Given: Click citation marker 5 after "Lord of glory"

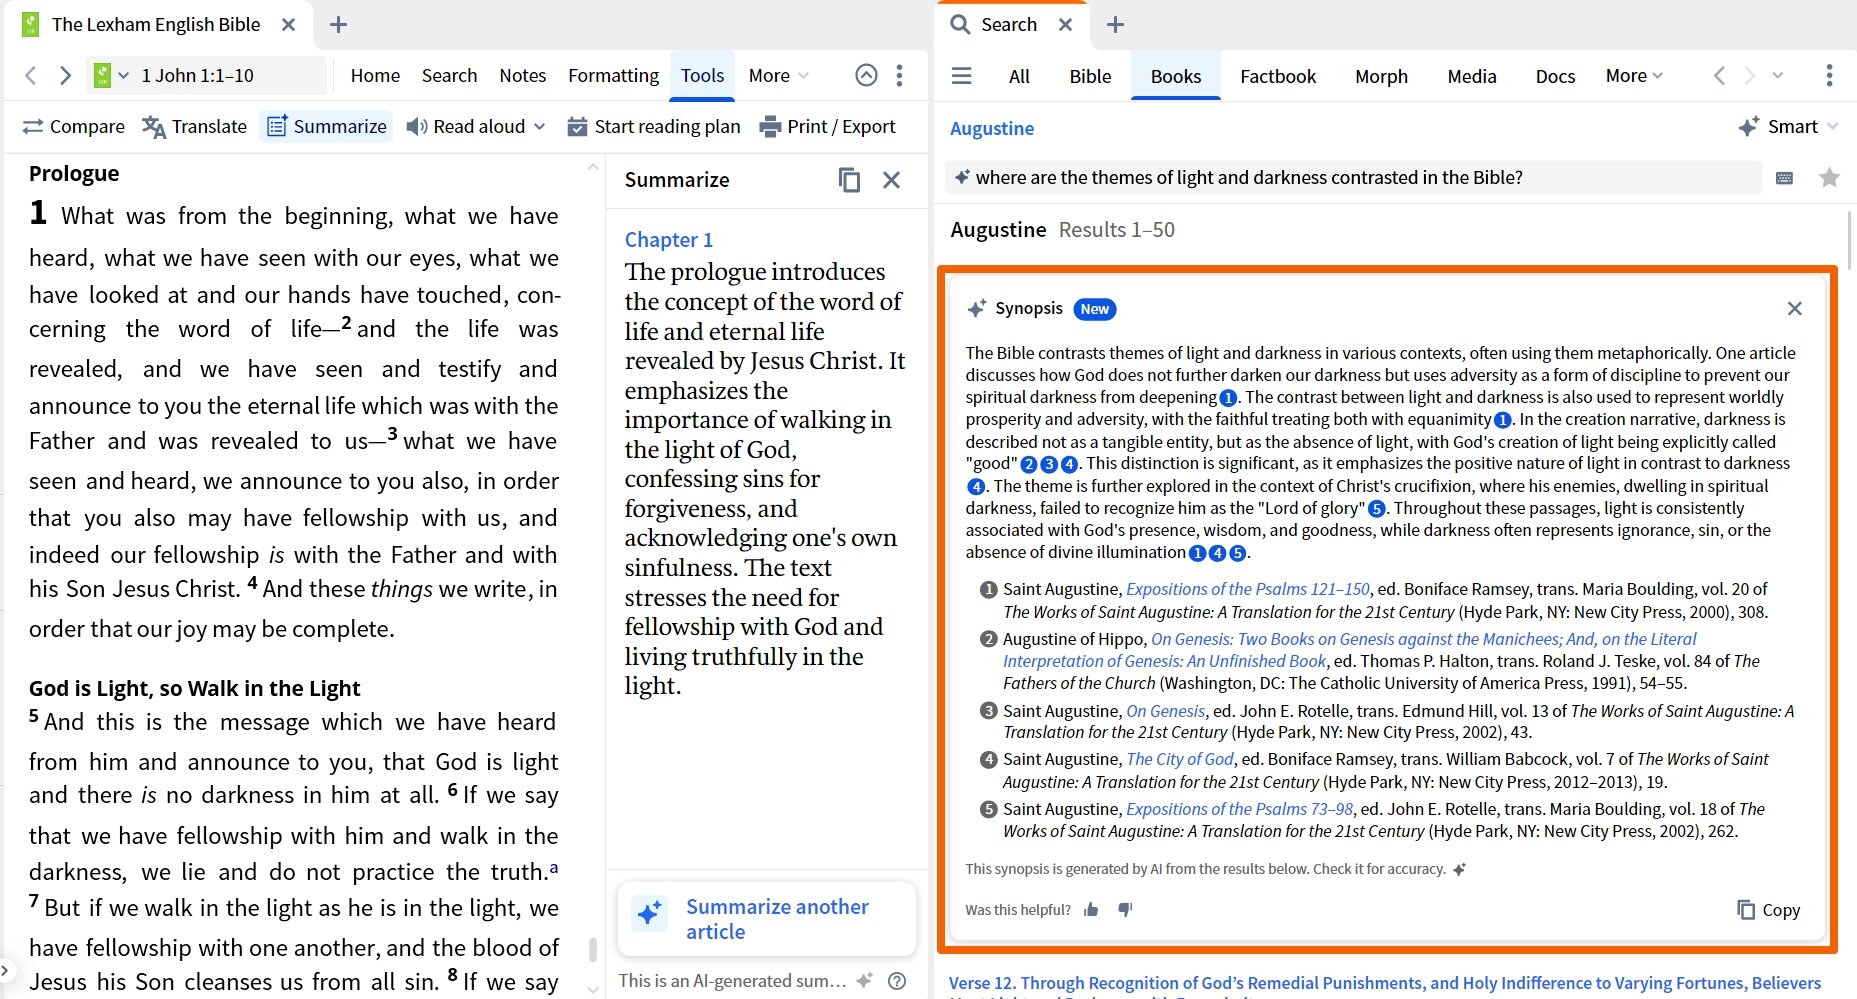Looking at the screenshot, I should click(x=1377, y=509).
